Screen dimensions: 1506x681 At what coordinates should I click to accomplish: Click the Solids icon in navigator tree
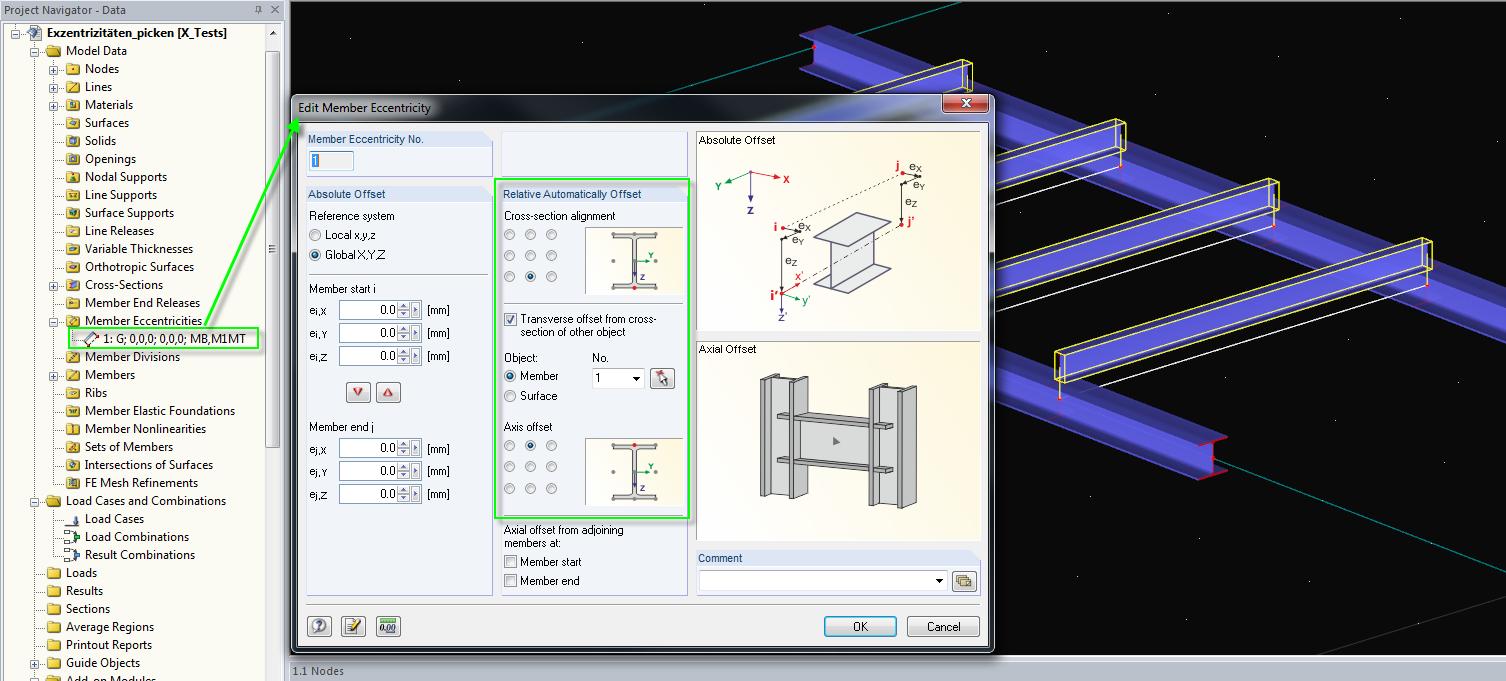coord(74,141)
